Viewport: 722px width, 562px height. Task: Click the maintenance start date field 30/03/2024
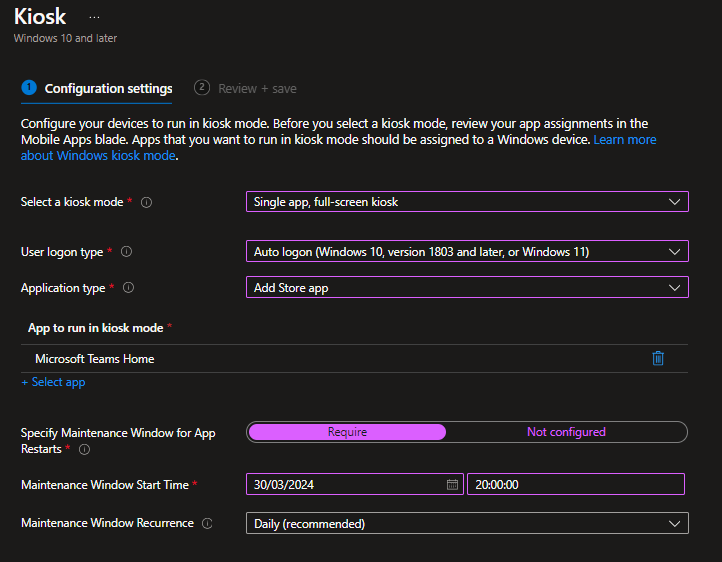pyautogui.click(x=345, y=484)
